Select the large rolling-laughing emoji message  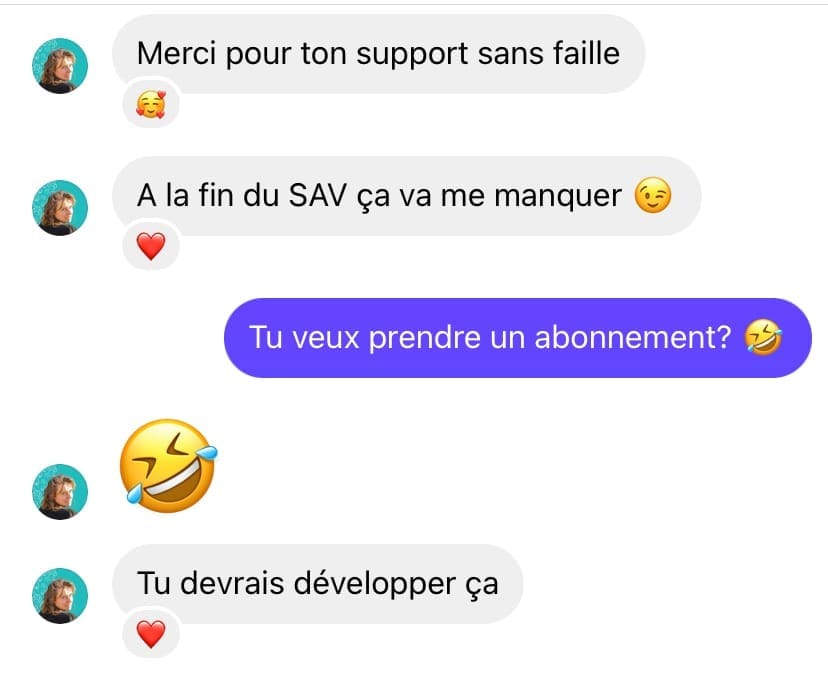coord(168,465)
